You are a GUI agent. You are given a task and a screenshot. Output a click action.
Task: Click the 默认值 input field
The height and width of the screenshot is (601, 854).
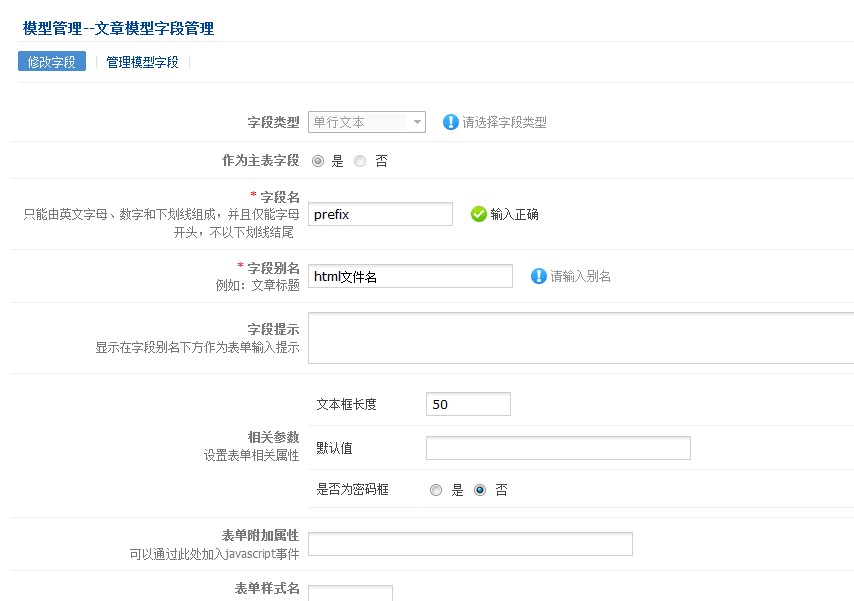click(x=558, y=448)
